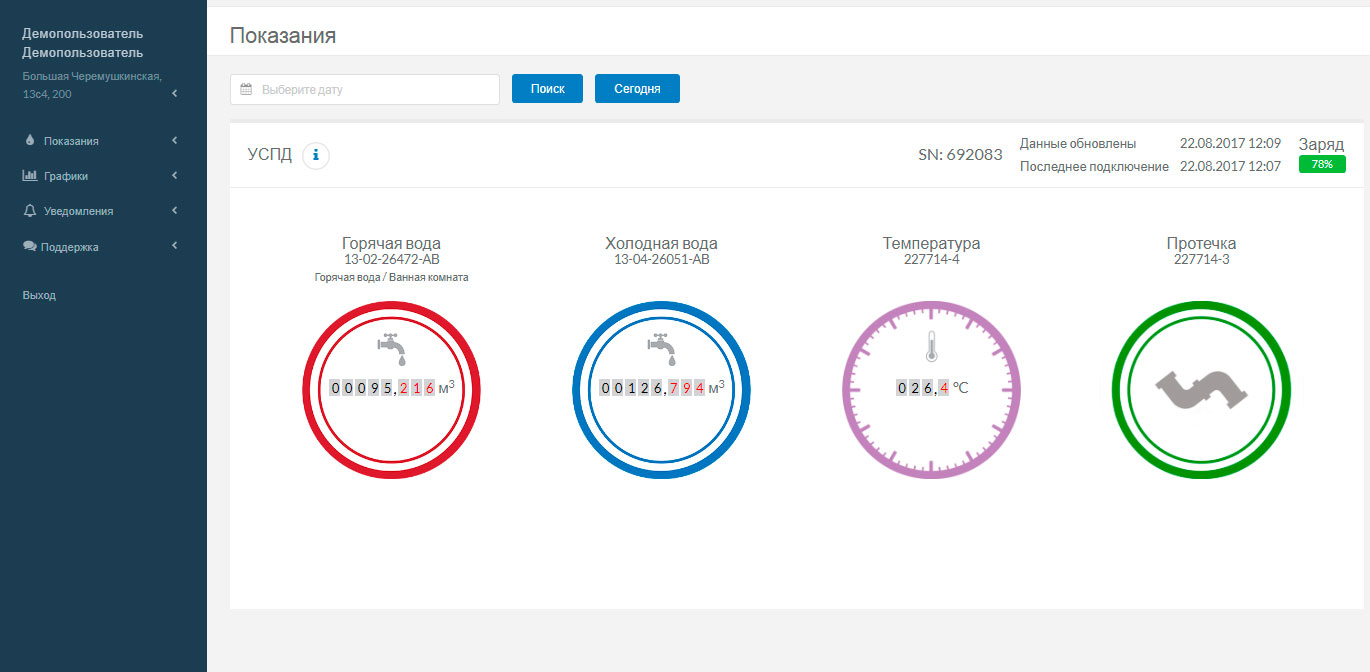Expand the Уведомления submenu arrow

175,211
